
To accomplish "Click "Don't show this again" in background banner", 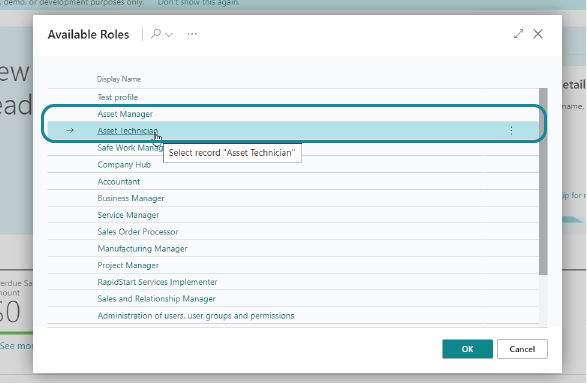I will 198,3.
